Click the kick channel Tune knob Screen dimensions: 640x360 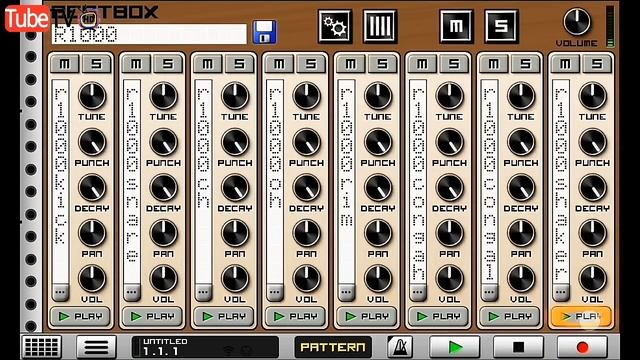click(92, 96)
